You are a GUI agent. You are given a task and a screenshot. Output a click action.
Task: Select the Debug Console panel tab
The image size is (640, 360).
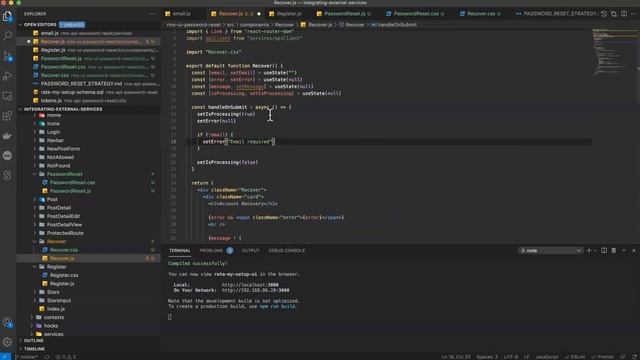click(x=287, y=251)
